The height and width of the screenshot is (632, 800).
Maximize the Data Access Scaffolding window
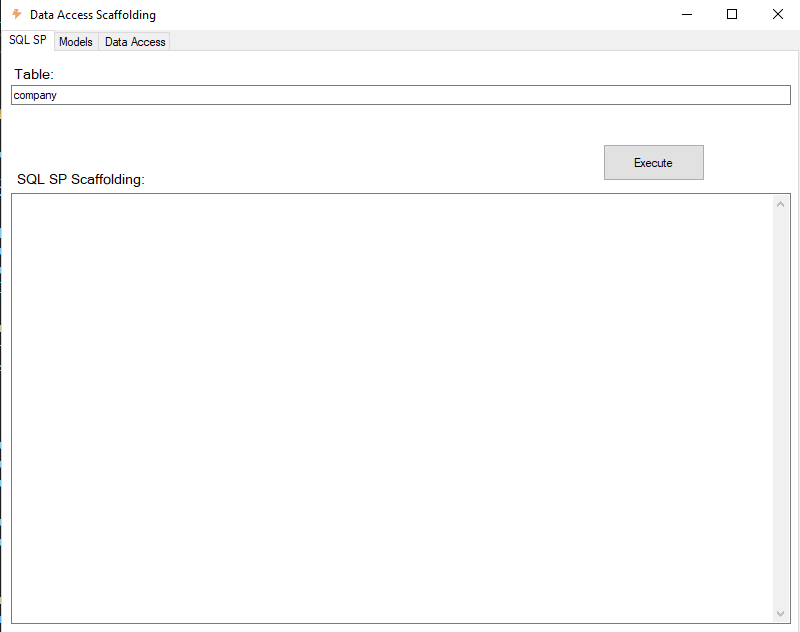(x=732, y=15)
